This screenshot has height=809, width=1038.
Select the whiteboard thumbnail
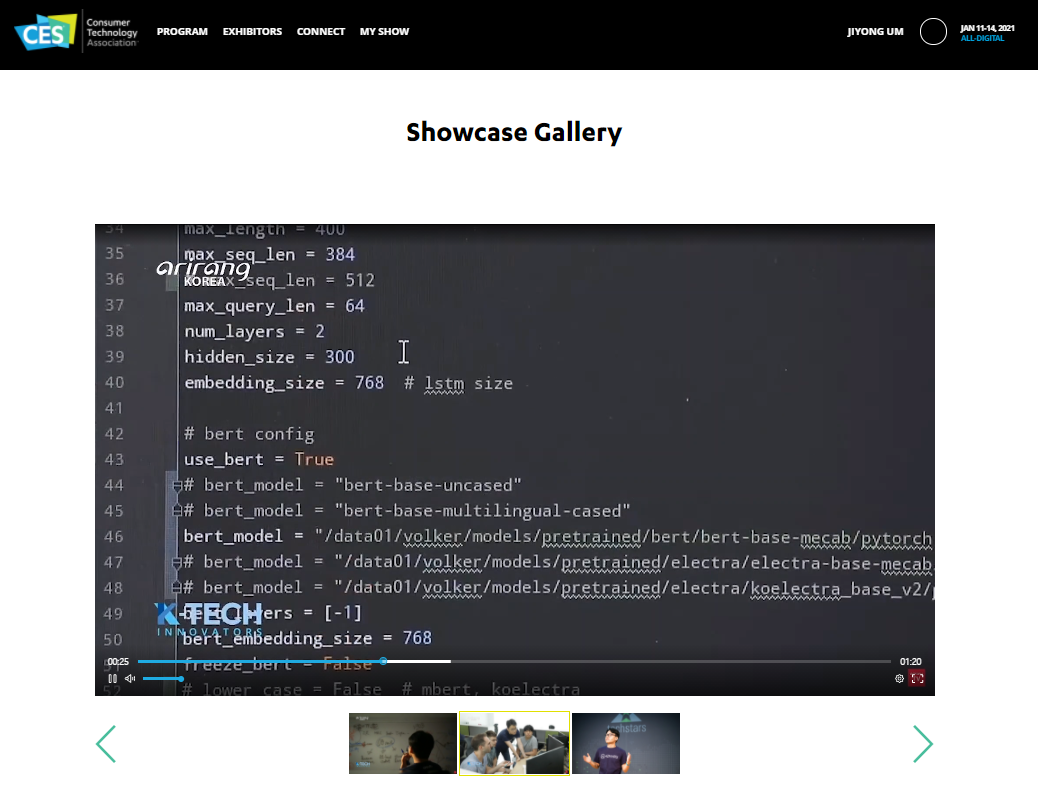(402, 743)
